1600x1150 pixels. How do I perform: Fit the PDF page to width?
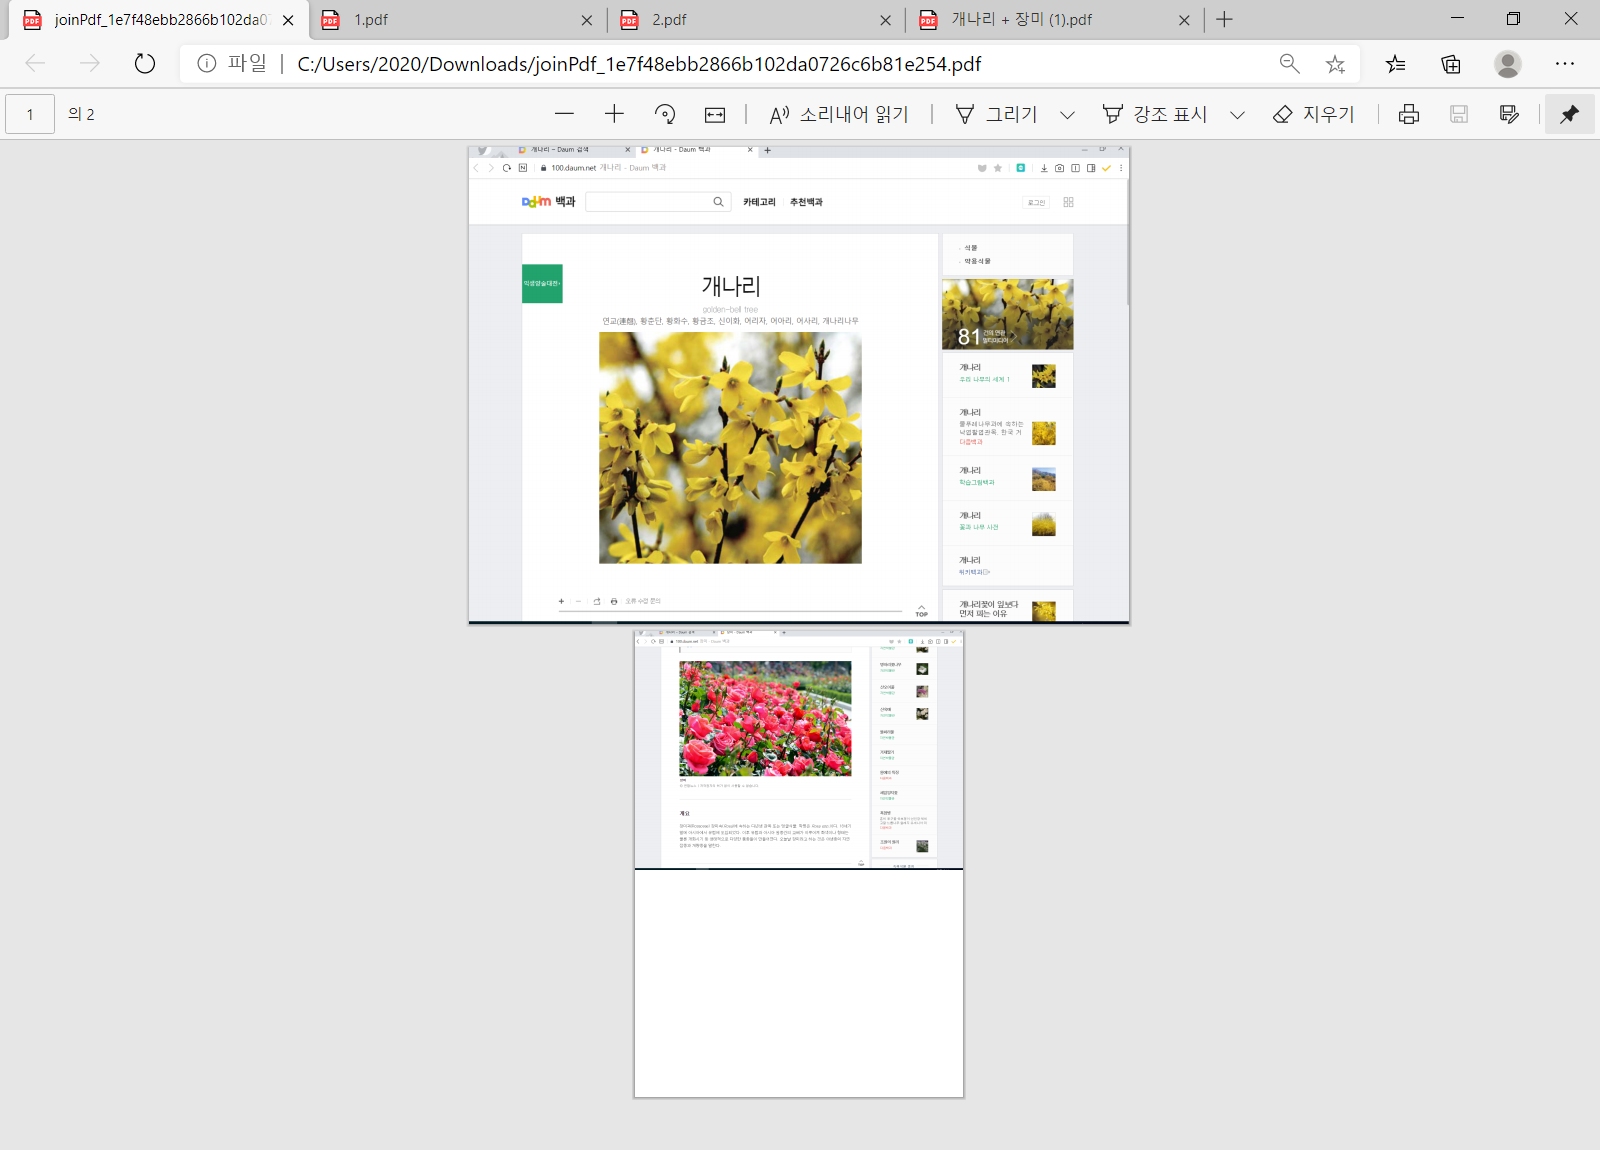715,115
